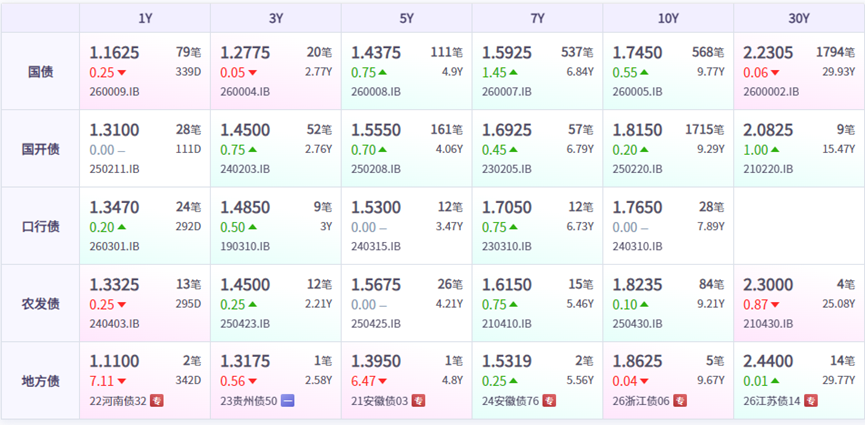The image size is (865, 425).
Task: Click the red badge beside 26江苏债14
Action: click(x=811, y=401)
